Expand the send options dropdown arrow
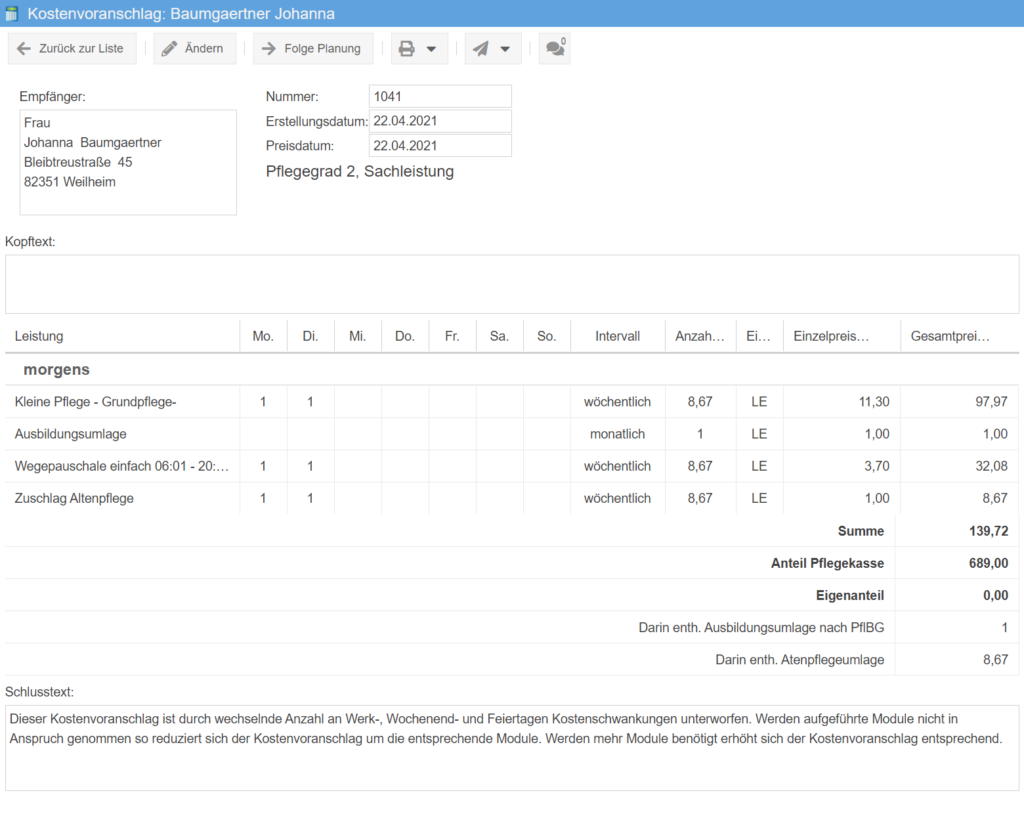 [x=505, y=49]
